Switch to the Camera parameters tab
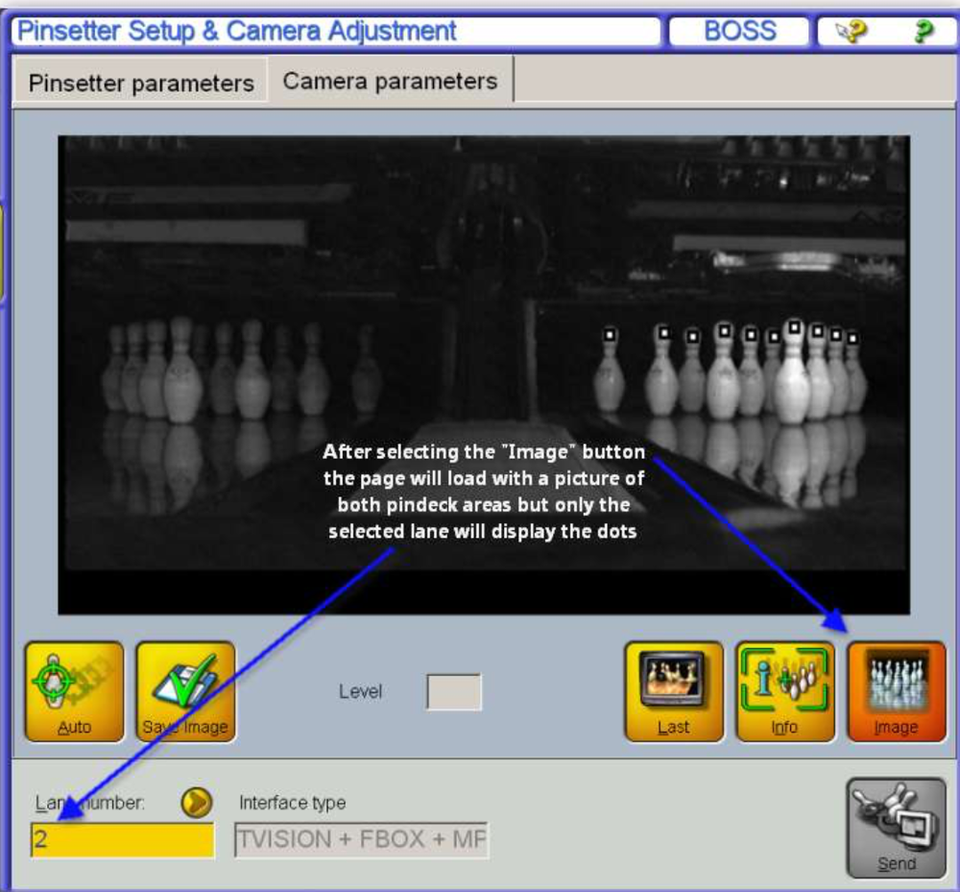960x892 pixels. click(390, 81)
